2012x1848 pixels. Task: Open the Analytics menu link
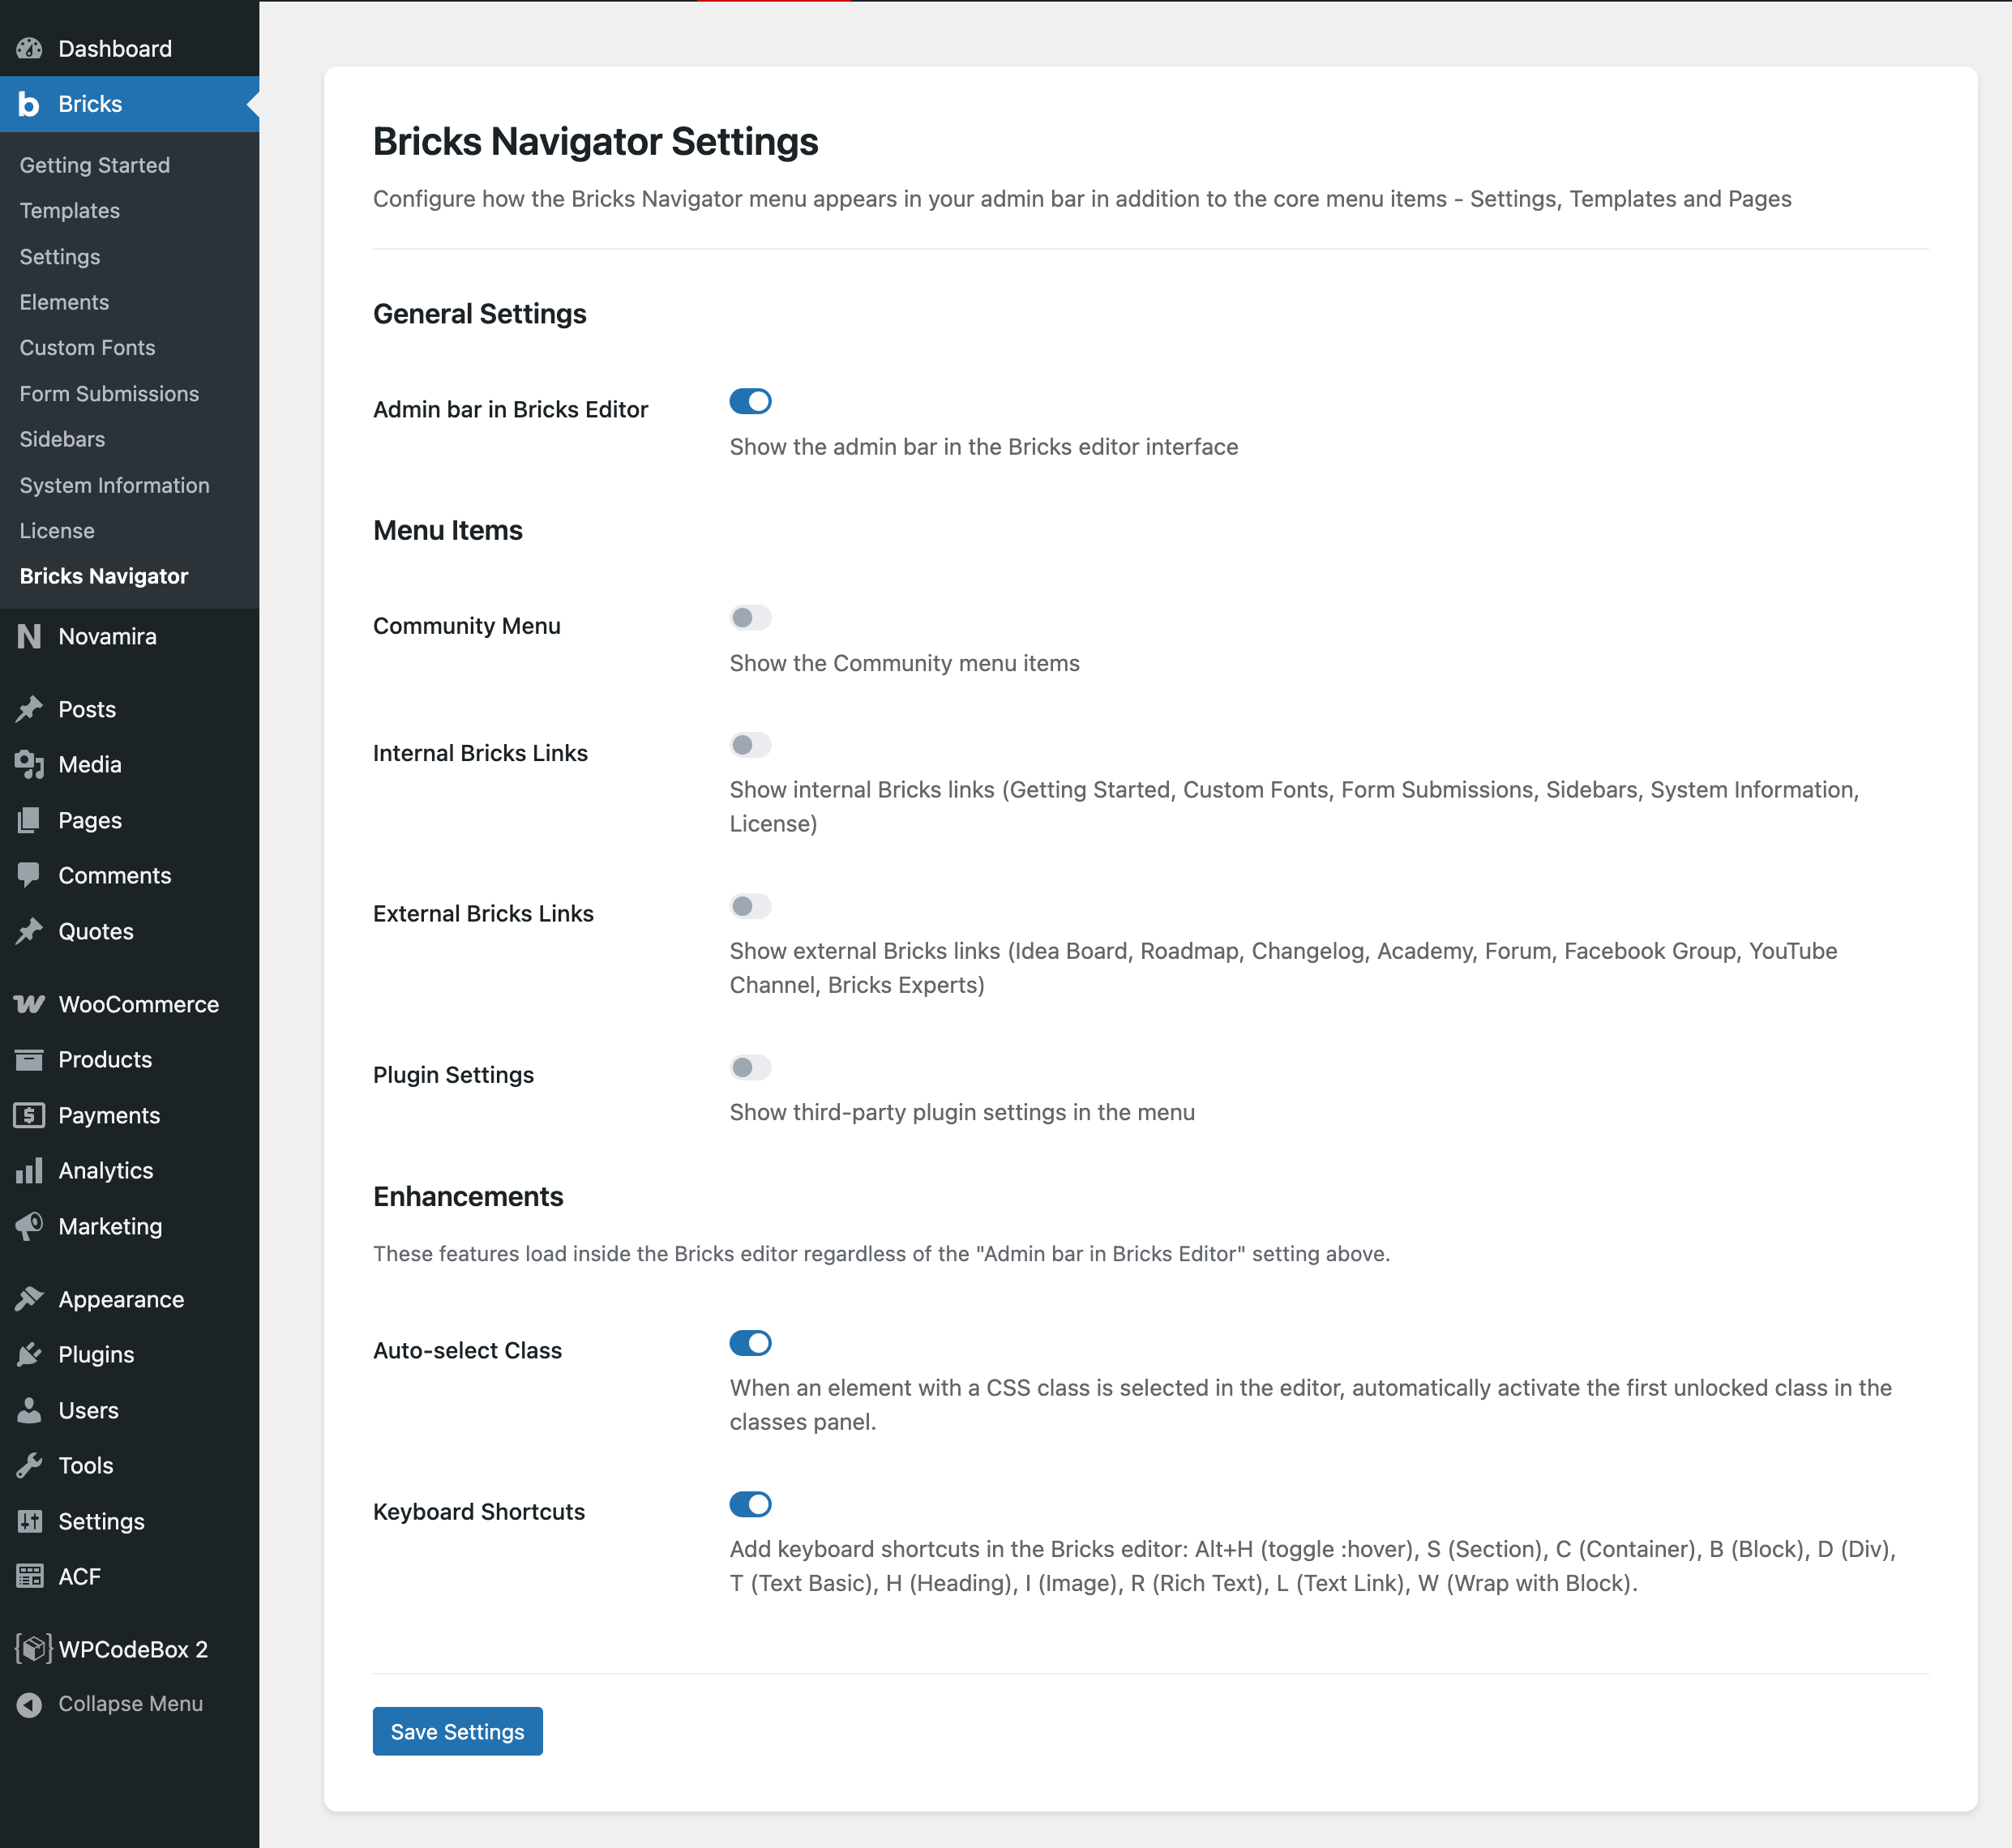click(x=106, y=1170)
